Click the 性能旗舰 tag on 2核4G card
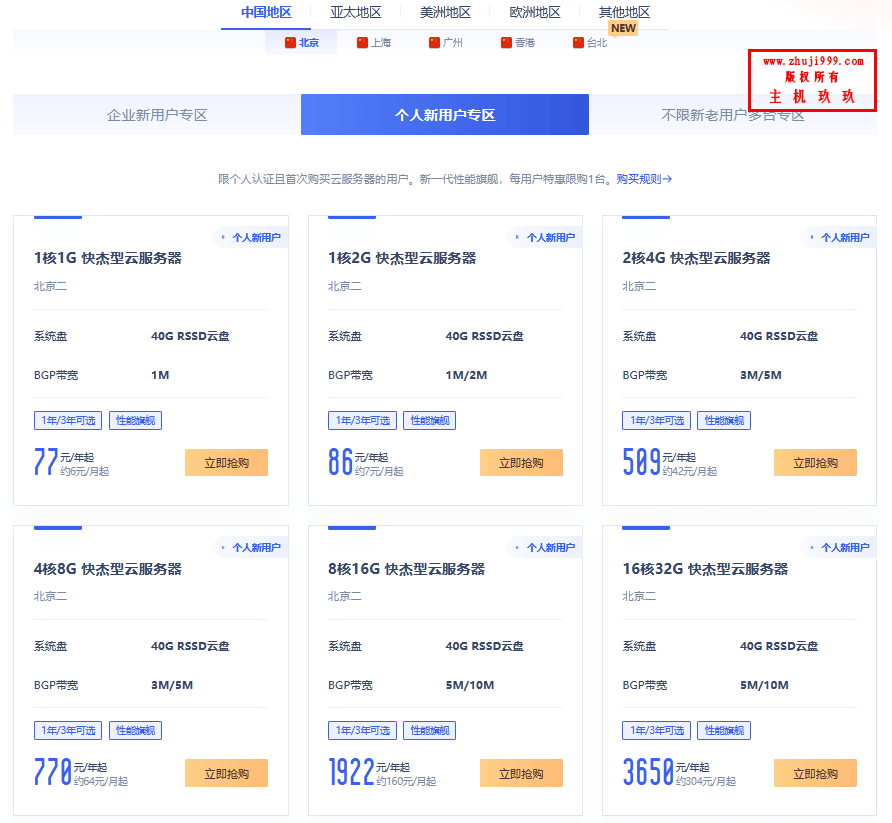Screen dimensions: 892x823 (x=724, y=420)
